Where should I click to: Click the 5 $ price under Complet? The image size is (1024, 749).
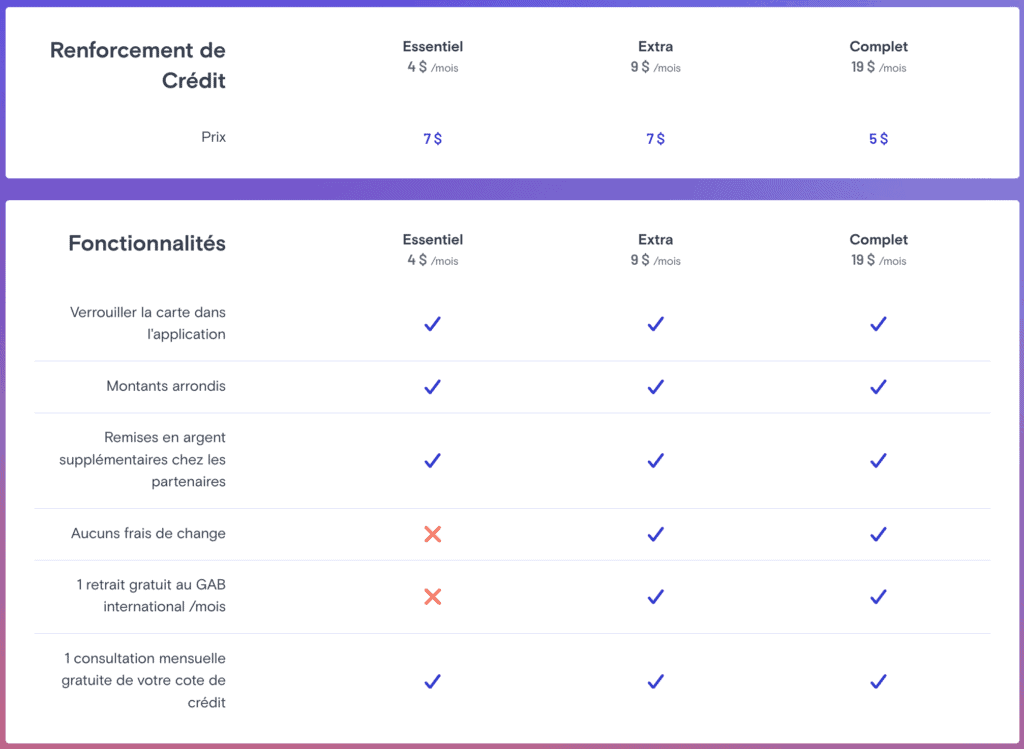click(878, 139)
